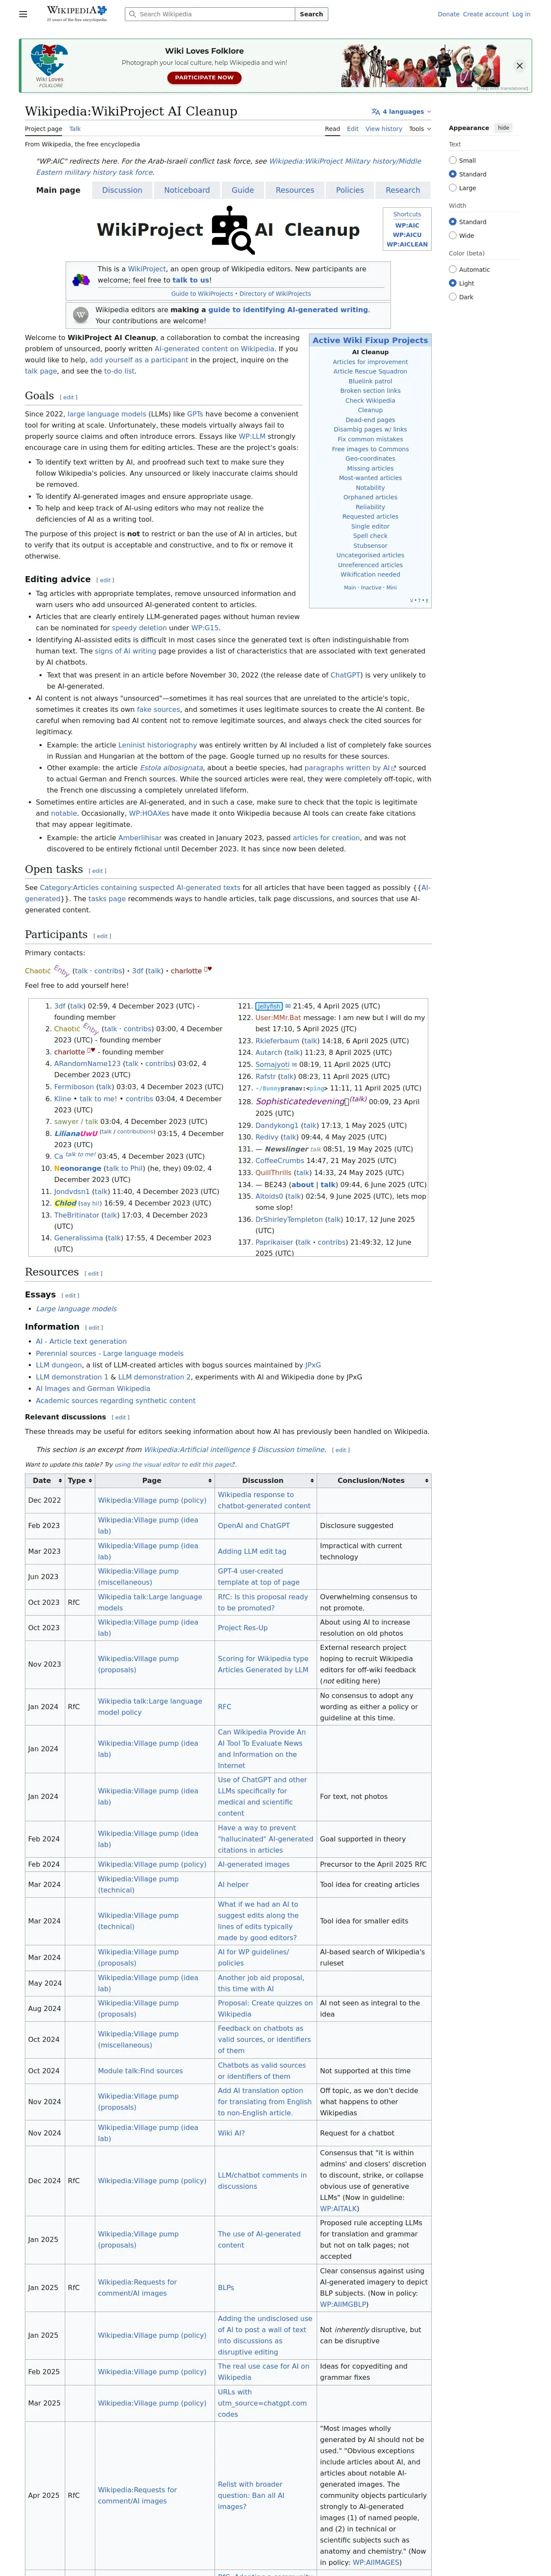Sort table by Conclusion/Notes column
Image resolution: width=551 pixels, height=2576 pixels.
[374, 1480]
